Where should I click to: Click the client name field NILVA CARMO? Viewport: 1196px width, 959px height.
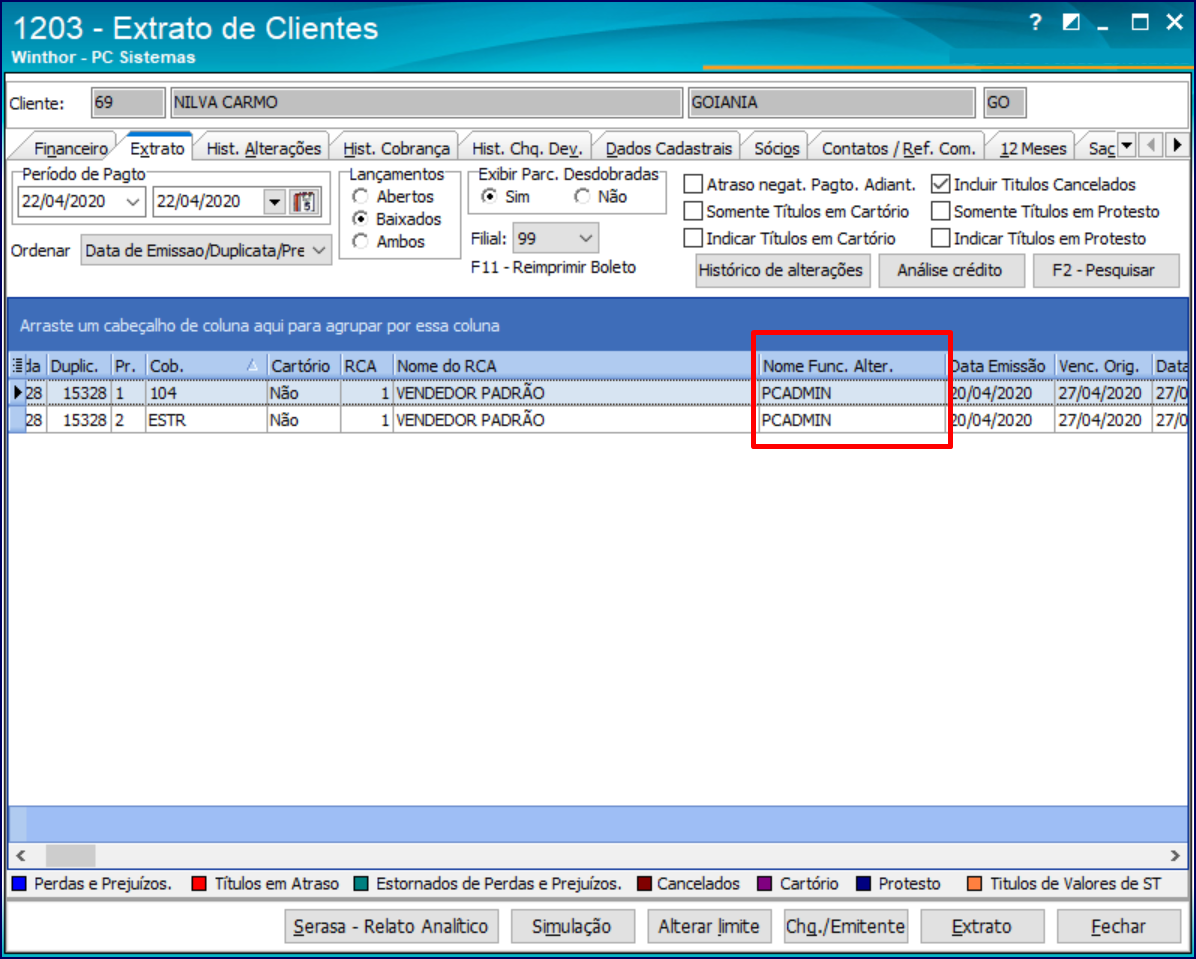pos(426,103)
